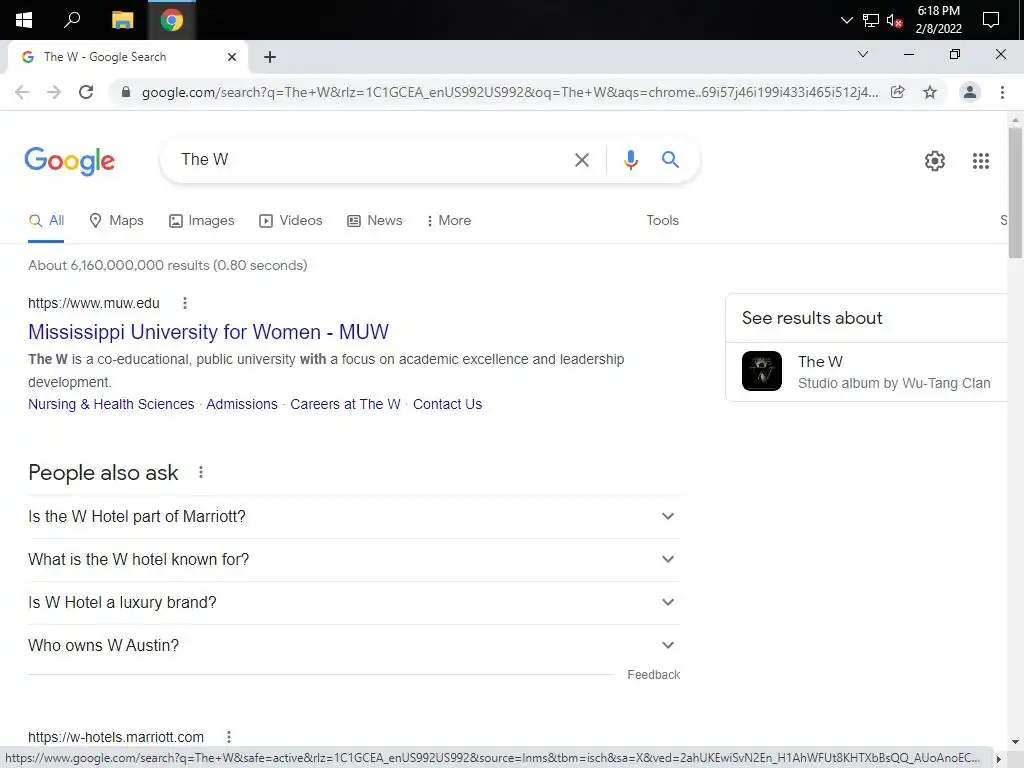Click inside the Google search box
Image resolution: width=1024 pixels, height=768 pixels.
click(x=372, y=159)
